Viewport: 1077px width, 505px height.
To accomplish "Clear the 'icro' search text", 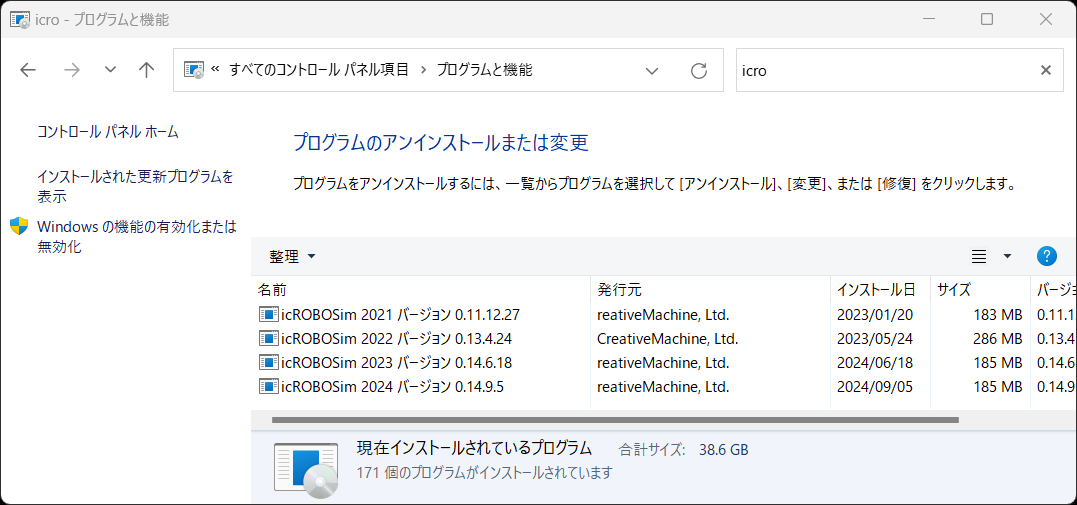I will (x=1045, y=70).
